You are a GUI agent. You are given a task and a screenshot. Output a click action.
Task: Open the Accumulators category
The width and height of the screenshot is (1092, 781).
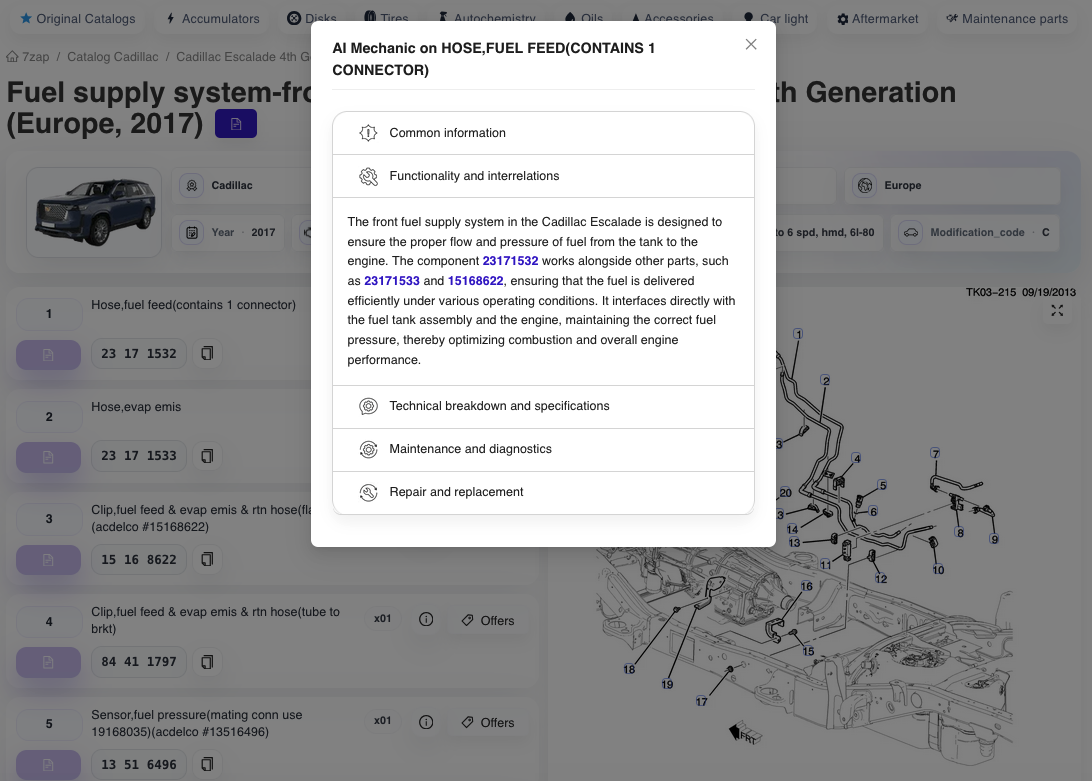click(x=212, y=19)
